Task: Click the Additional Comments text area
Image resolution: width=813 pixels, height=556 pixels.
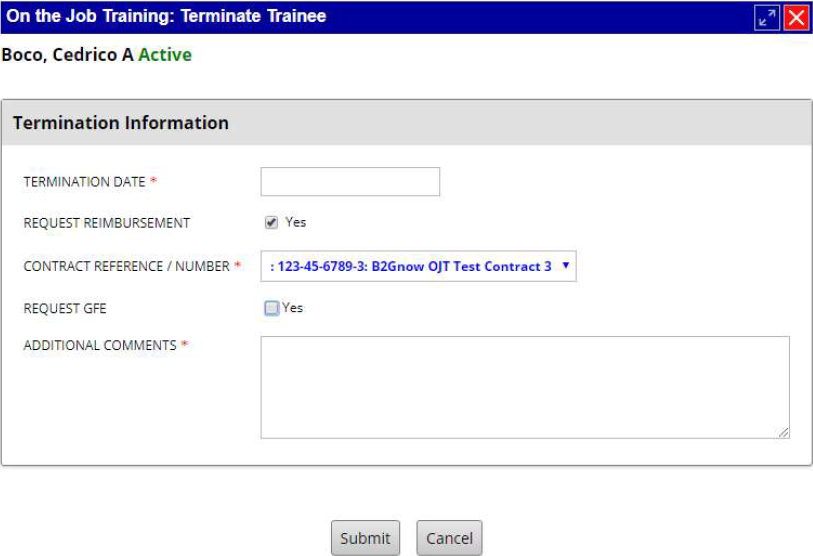Action: (524, 387)
